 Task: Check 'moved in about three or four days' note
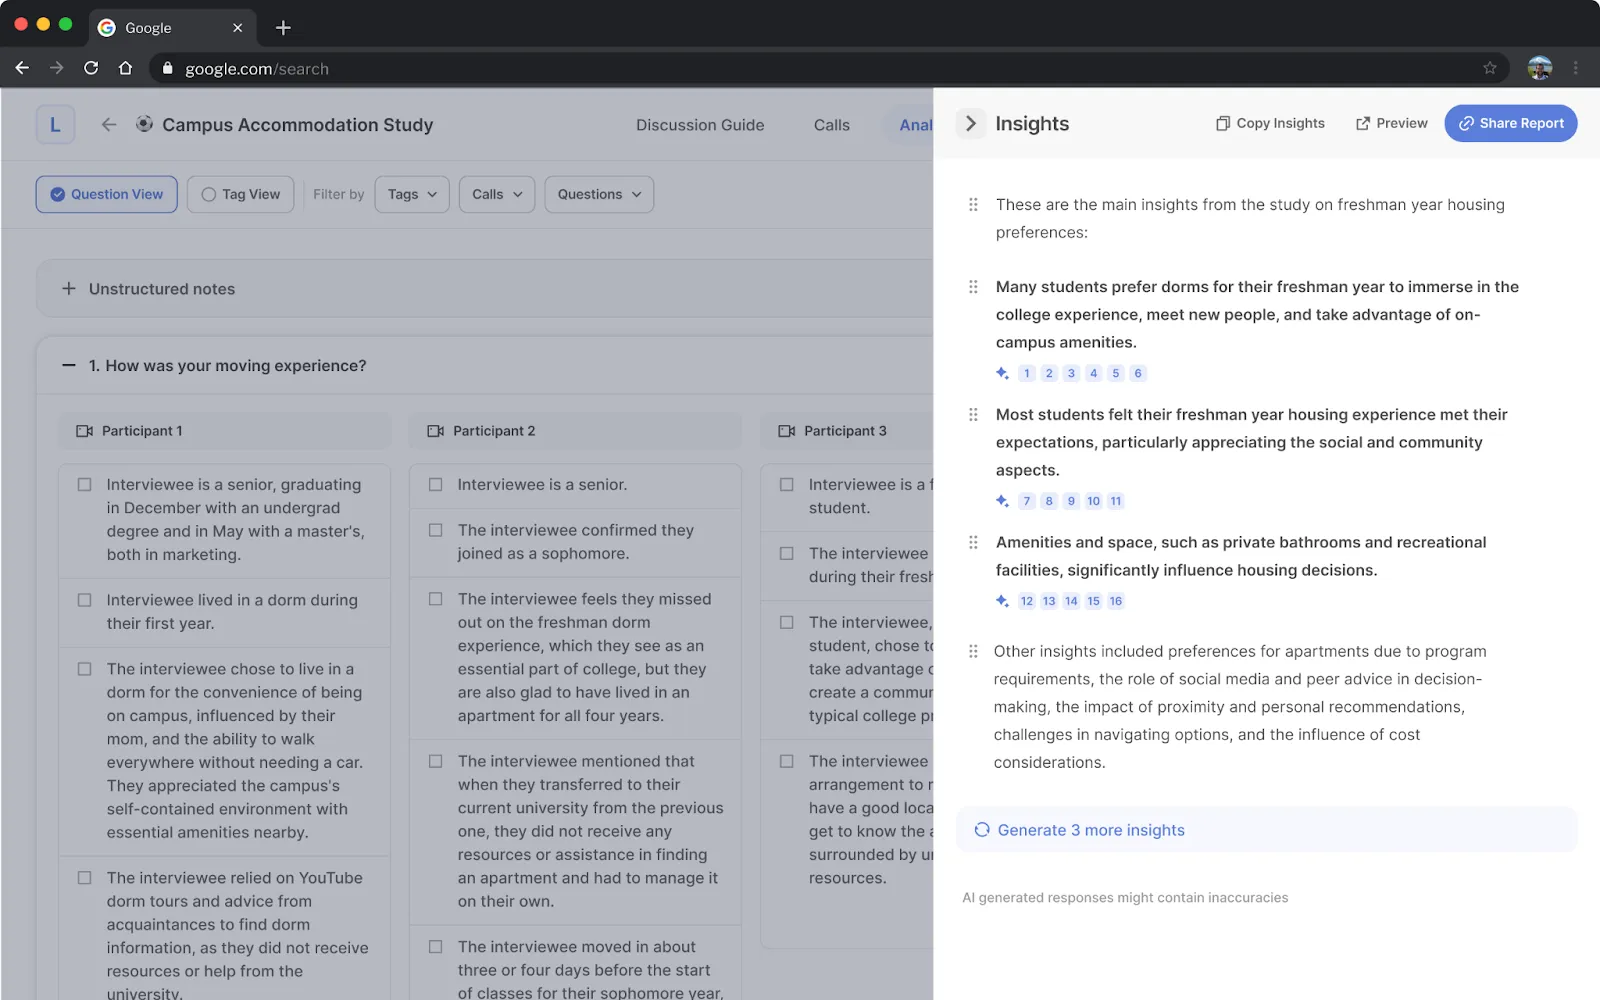click(436, 947)
